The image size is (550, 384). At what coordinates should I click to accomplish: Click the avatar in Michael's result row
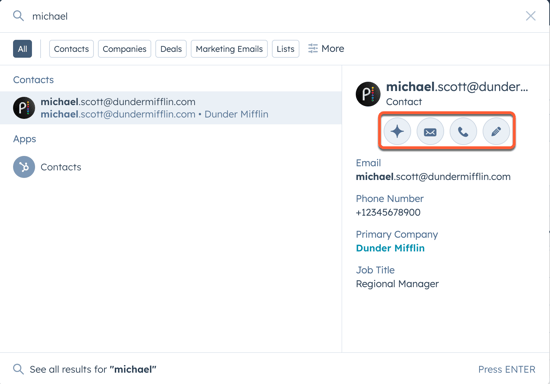24,108
